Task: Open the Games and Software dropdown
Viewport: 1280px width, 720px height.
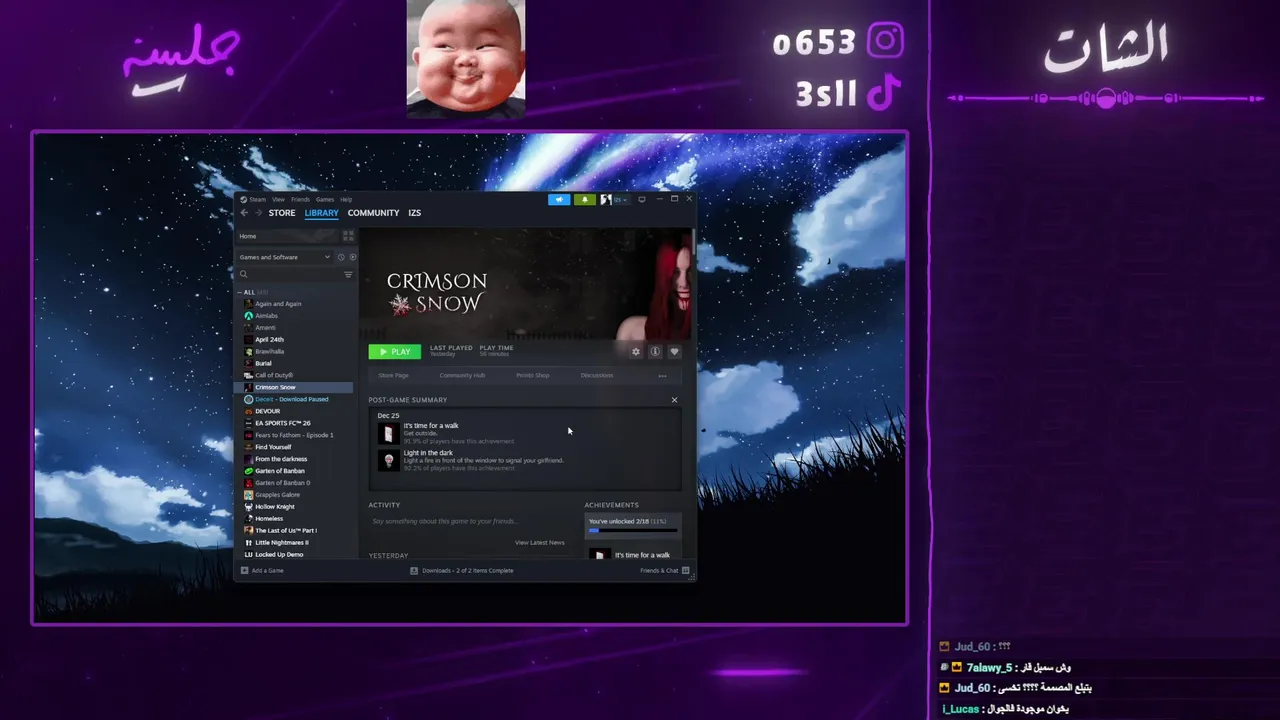Action: 284,257
